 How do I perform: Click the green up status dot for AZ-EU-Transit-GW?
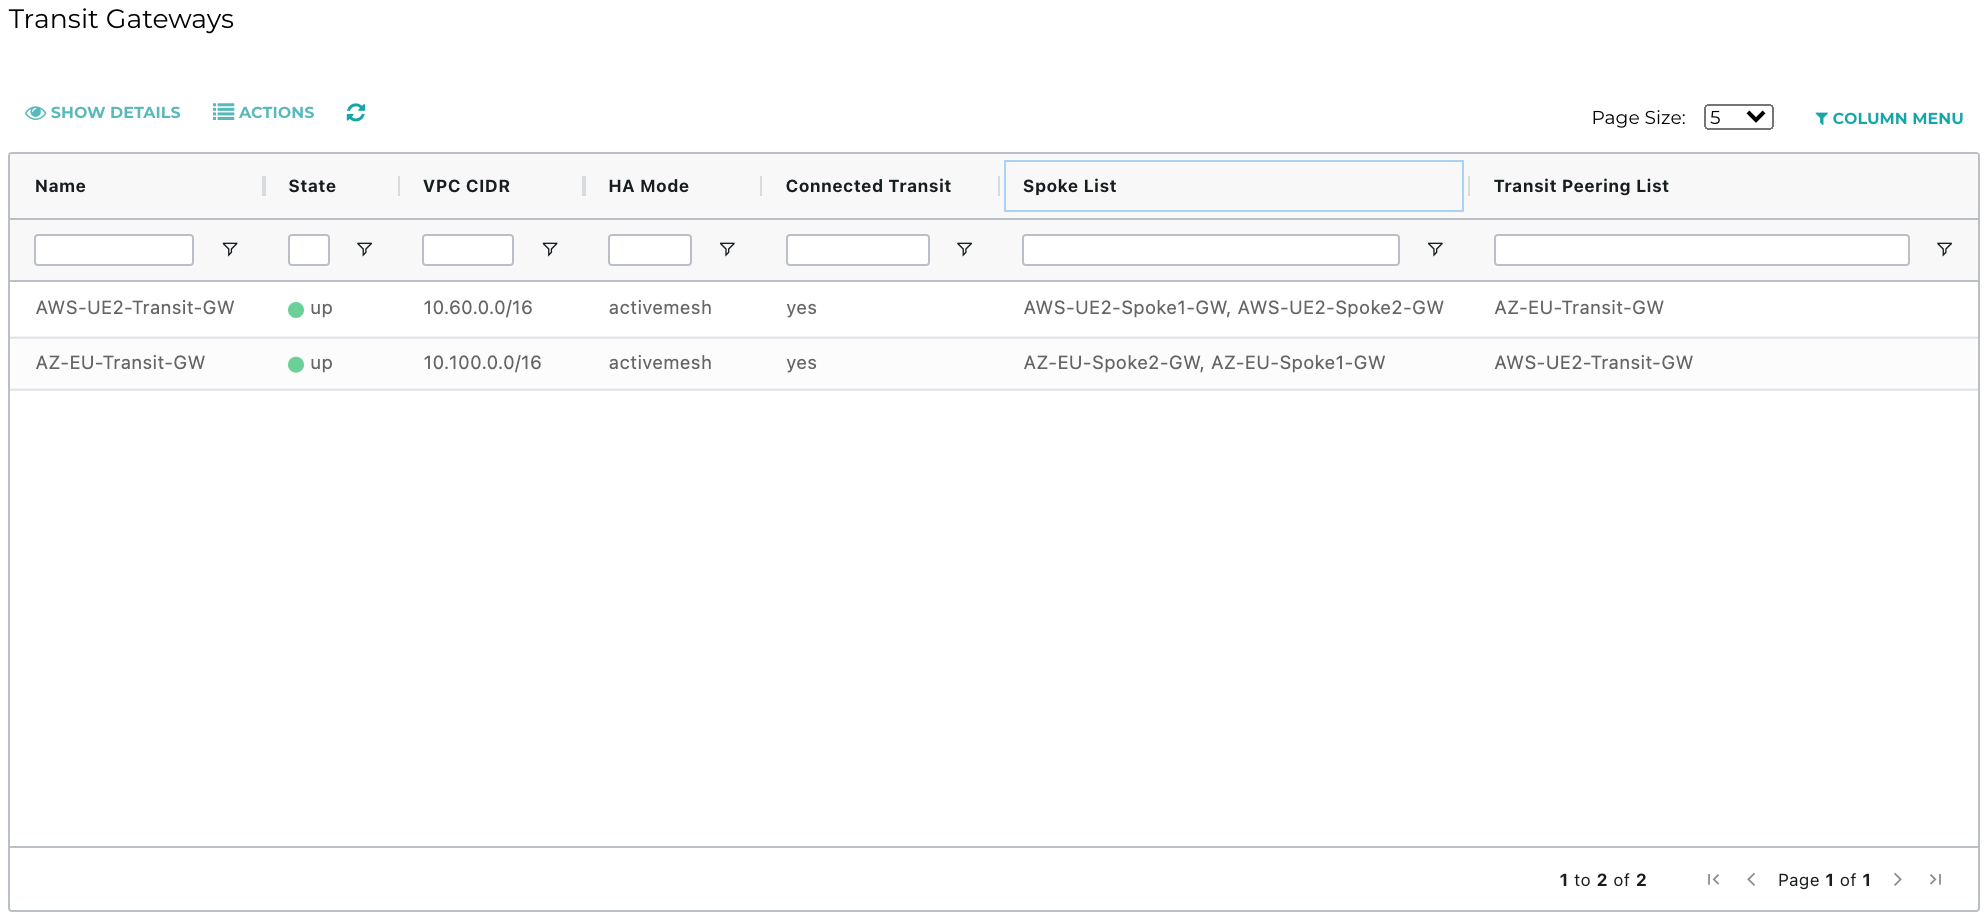[x=296, y=365]
